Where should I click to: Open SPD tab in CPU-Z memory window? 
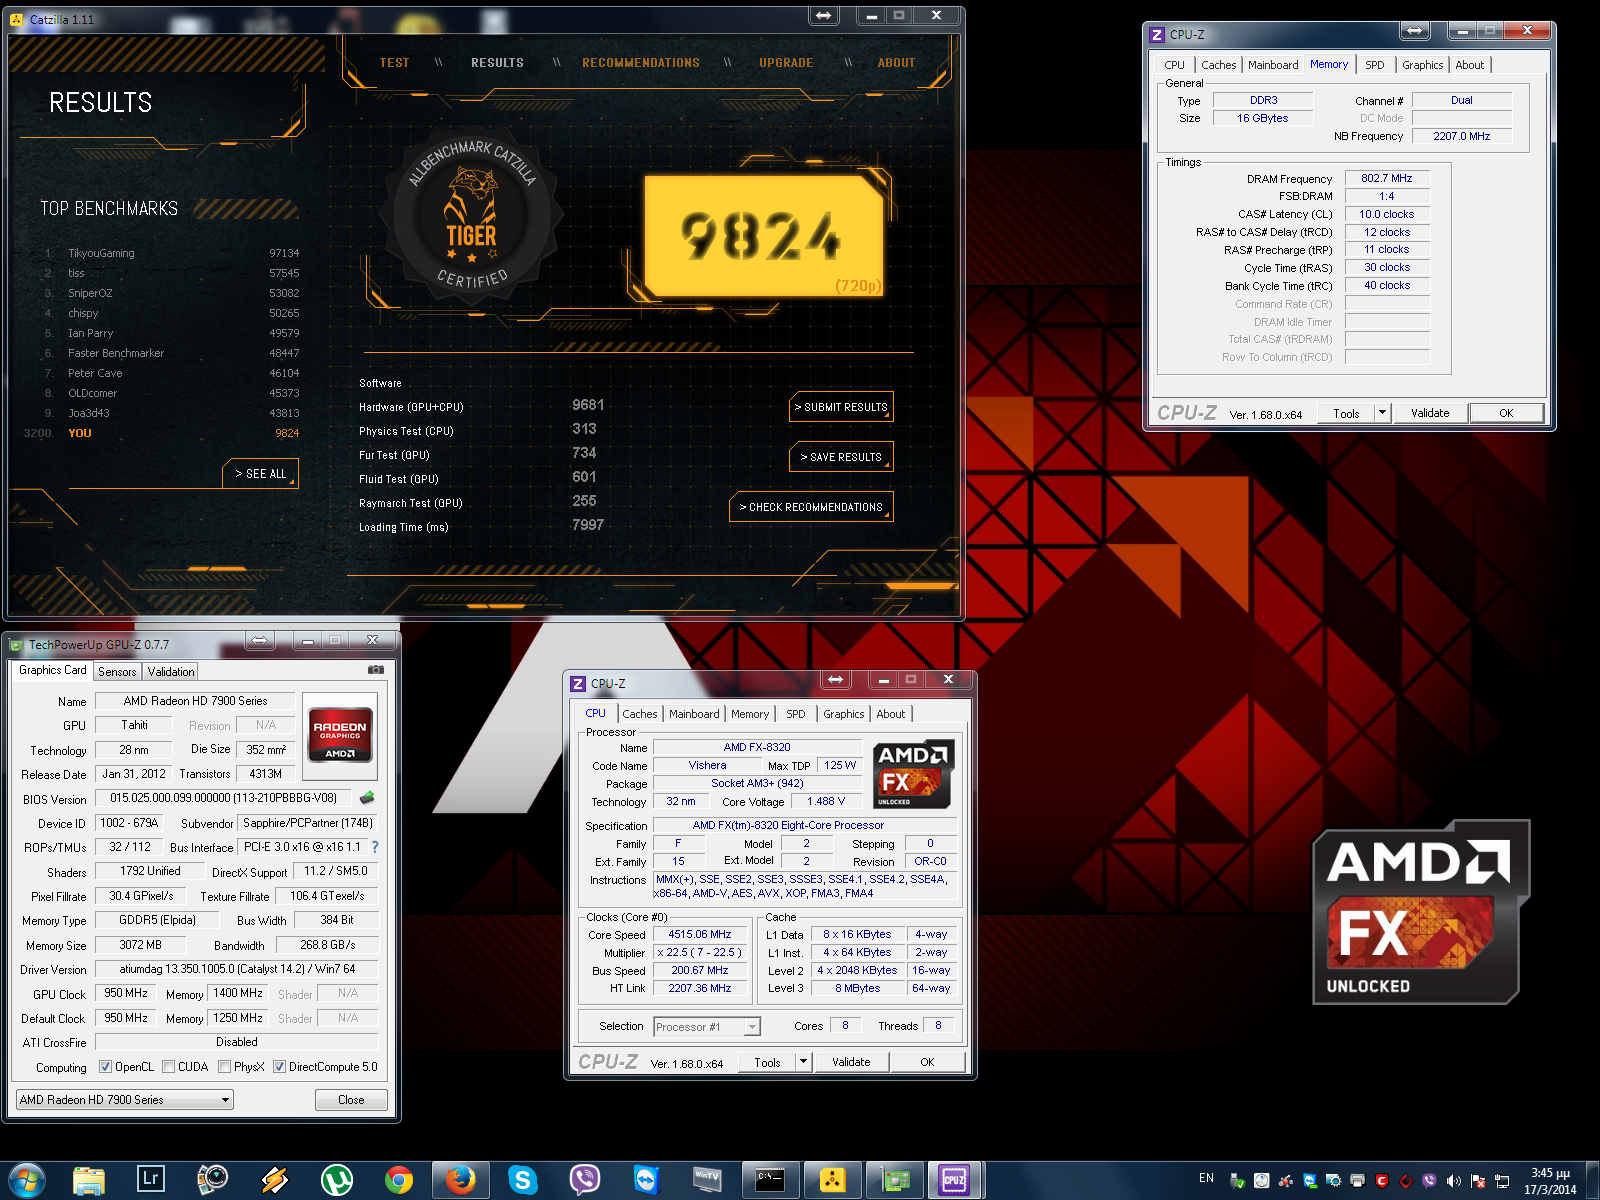pyautogui.click(x=1375, y=65)
